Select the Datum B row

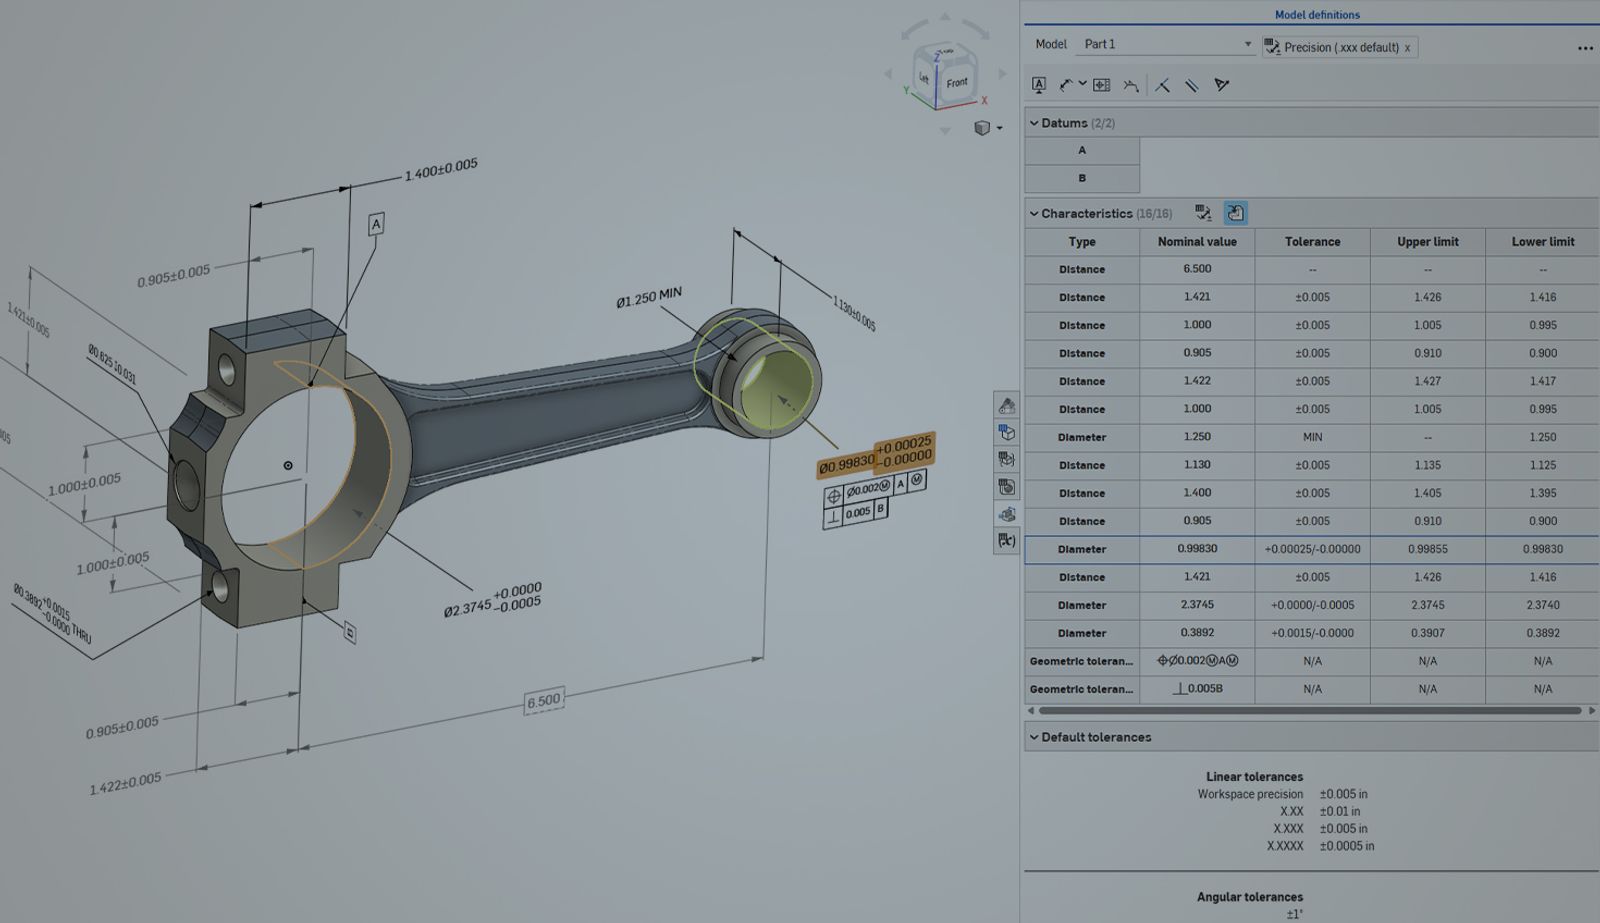(1082, 178)
